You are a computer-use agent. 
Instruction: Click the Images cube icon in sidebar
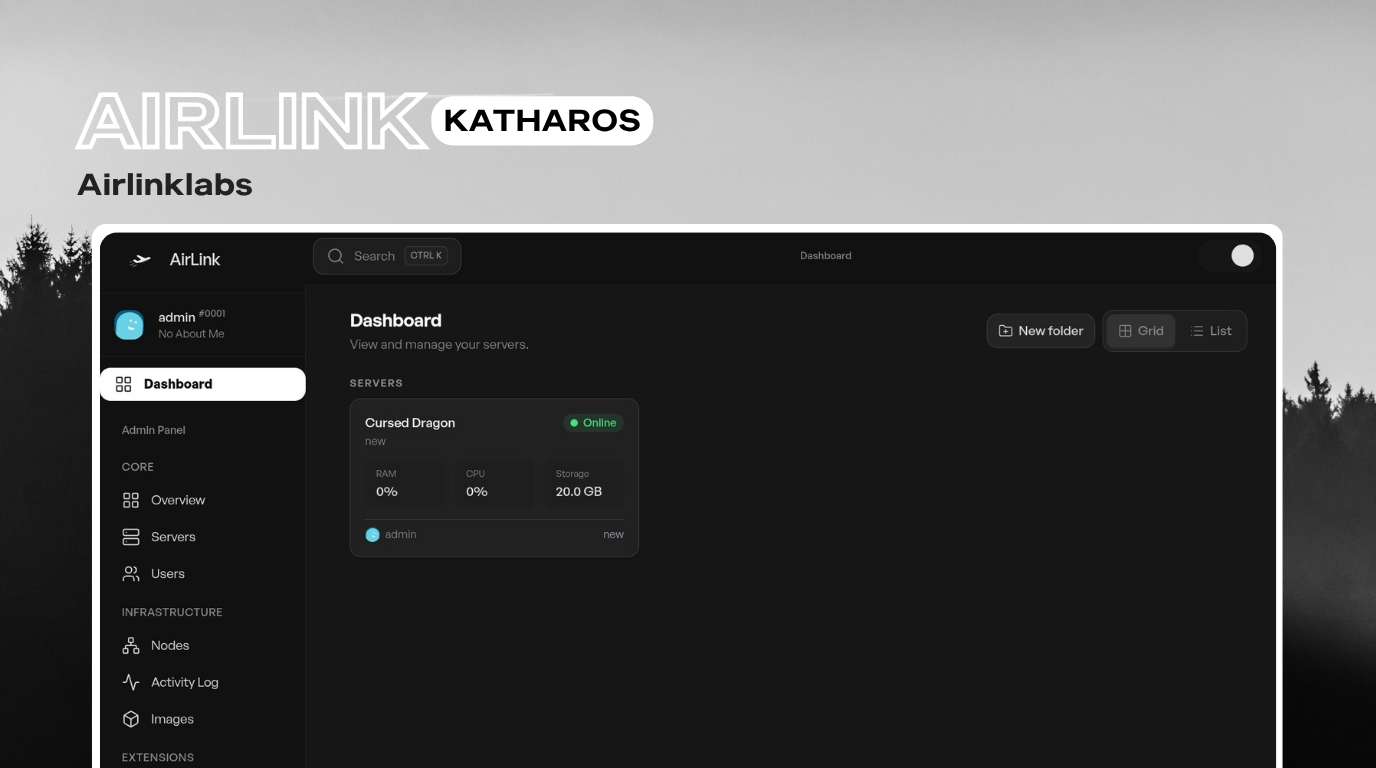pos(131,719)
